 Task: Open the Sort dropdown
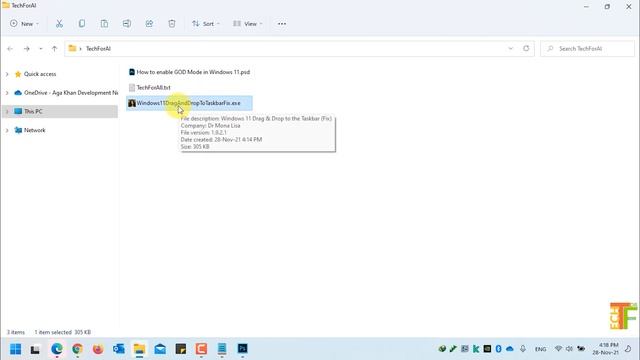pyautogui.click(x=206, y=24)
